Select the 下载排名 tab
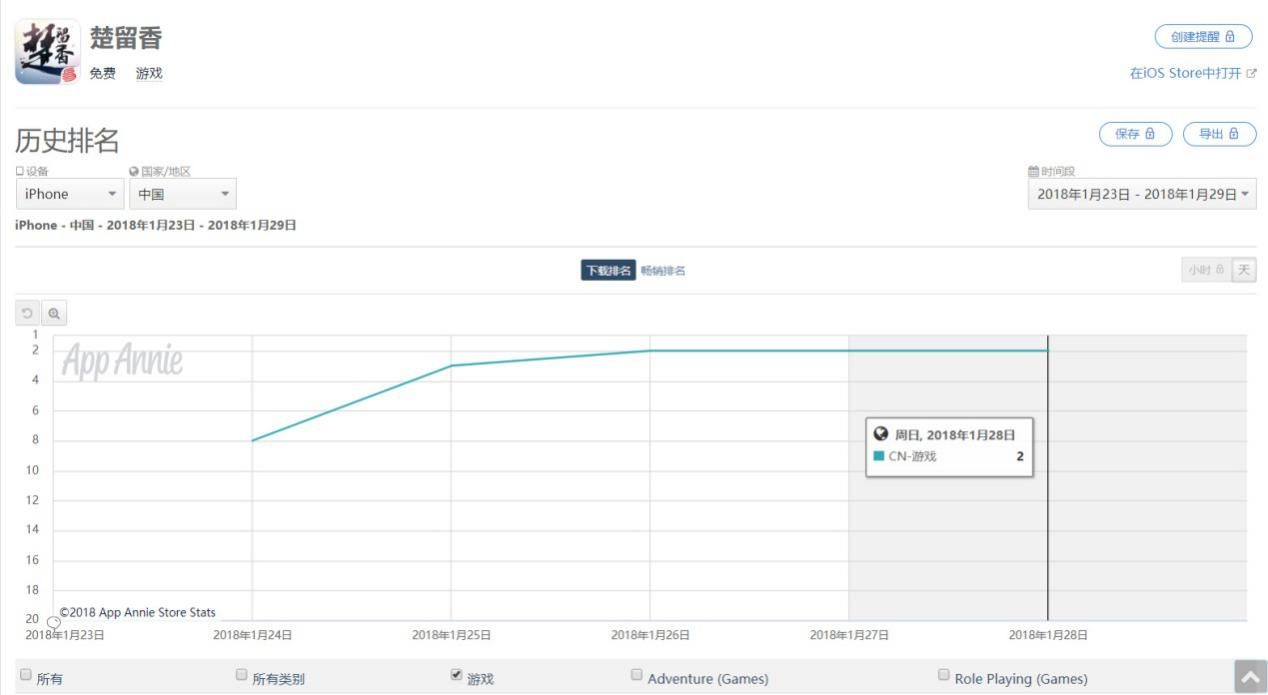 pos(608,271)
